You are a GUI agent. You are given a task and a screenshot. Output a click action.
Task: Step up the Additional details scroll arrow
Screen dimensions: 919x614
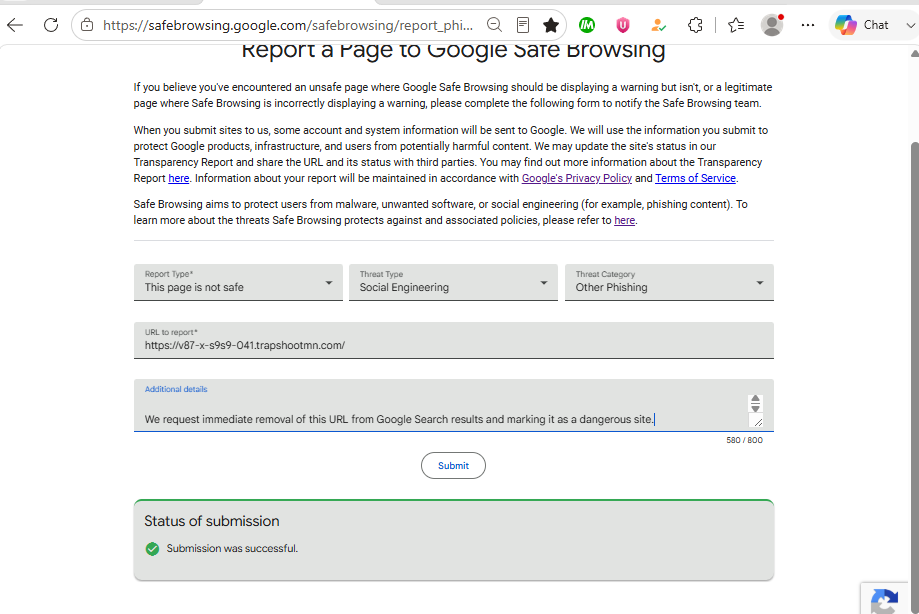(755, 399)
